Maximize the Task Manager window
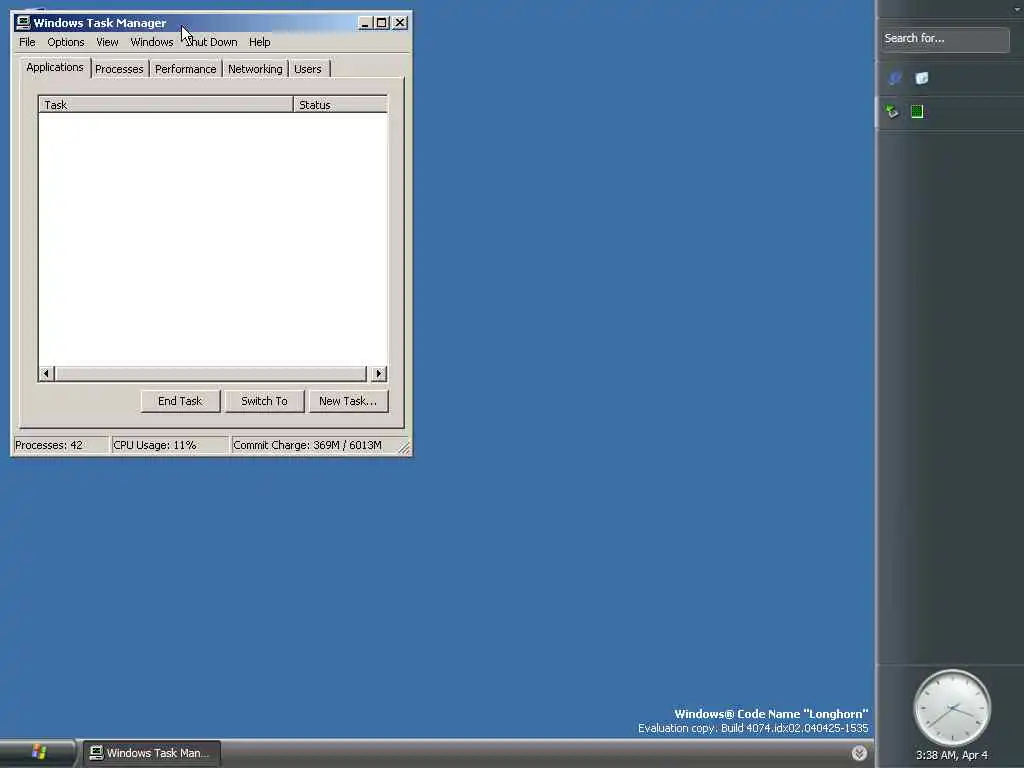The image size is (1024, 768). (381, 23)
